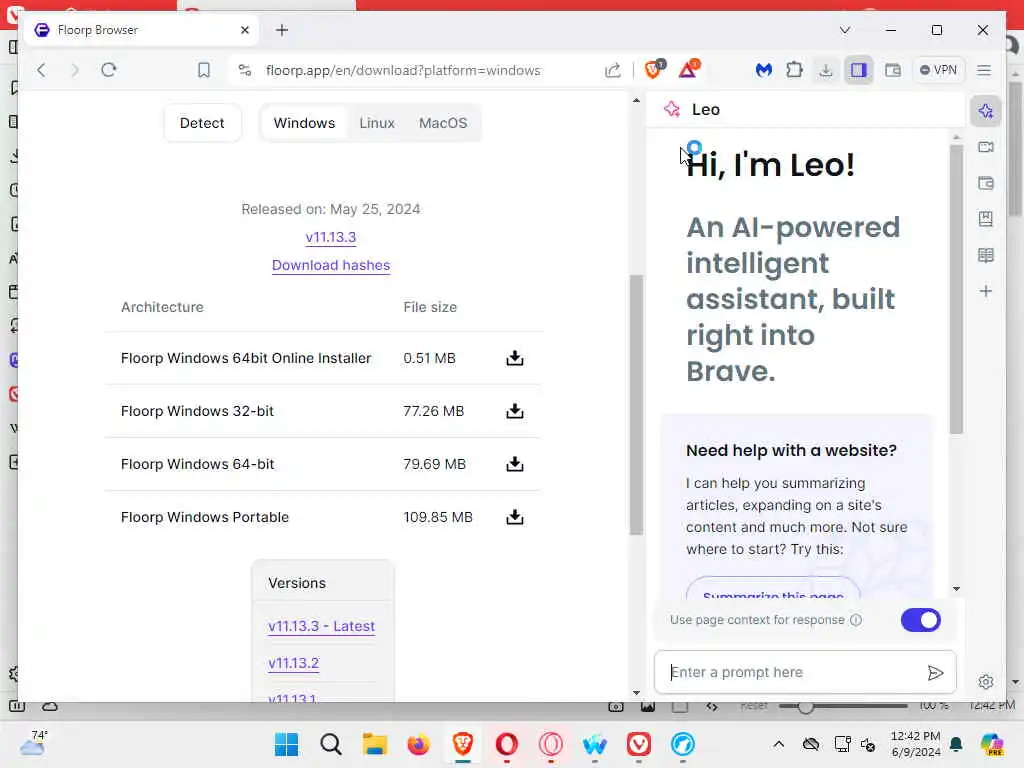The height and width of the screenshot is (768, 1024).
Task: Select the Floorp Browser tab
Action: 141,30
